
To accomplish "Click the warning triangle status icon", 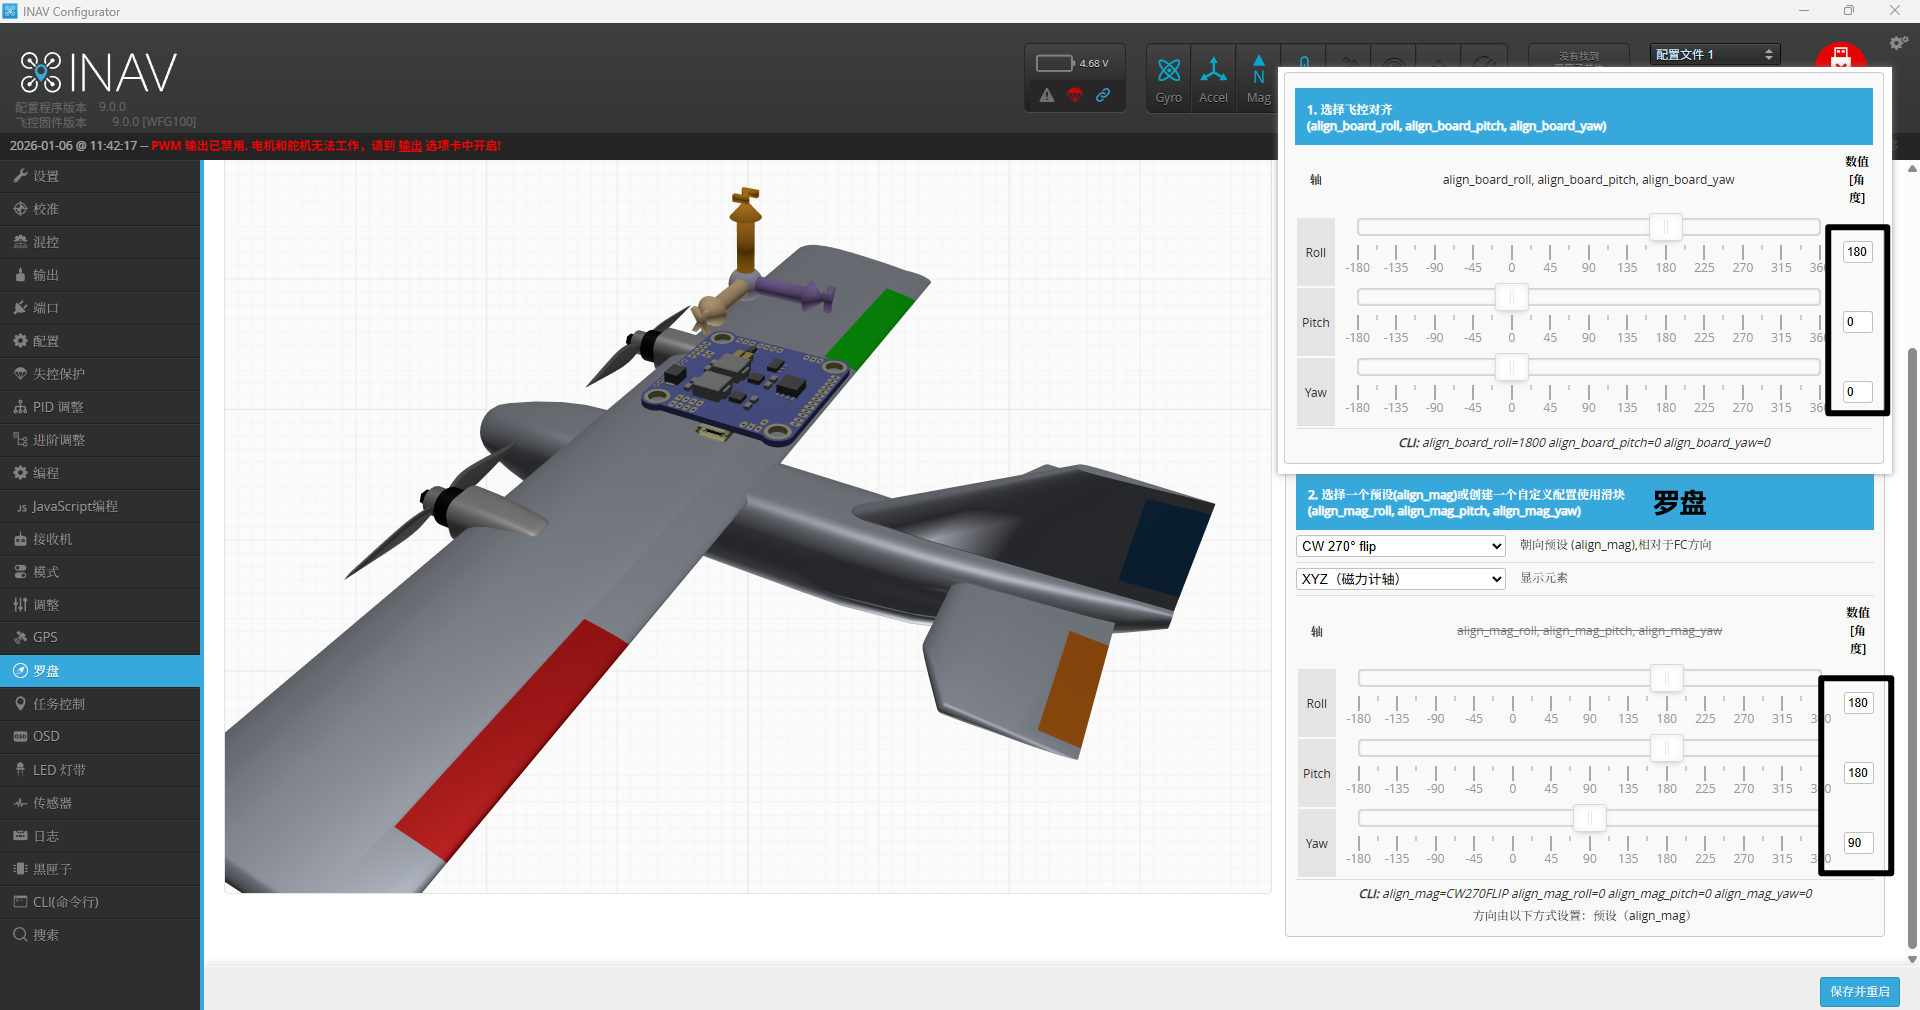I will (x=1046, y=95).
